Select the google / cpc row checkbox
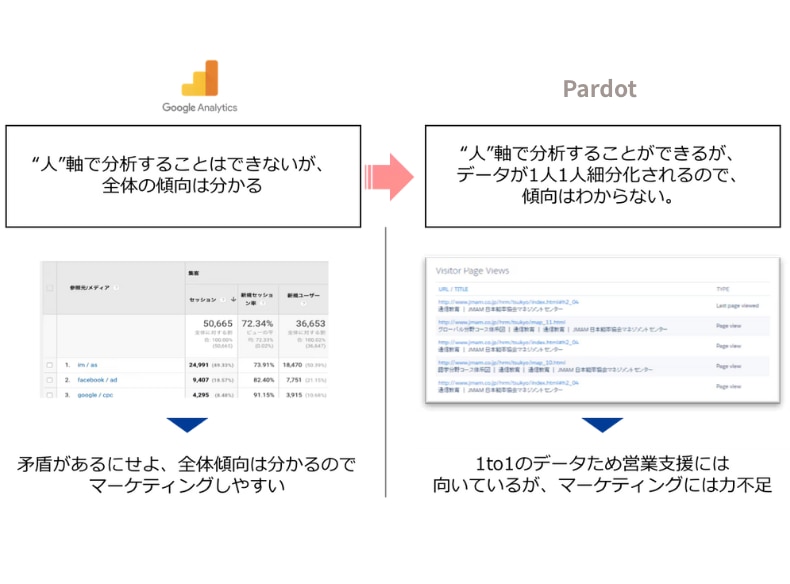The image size is (790, 584). [49, 394]
